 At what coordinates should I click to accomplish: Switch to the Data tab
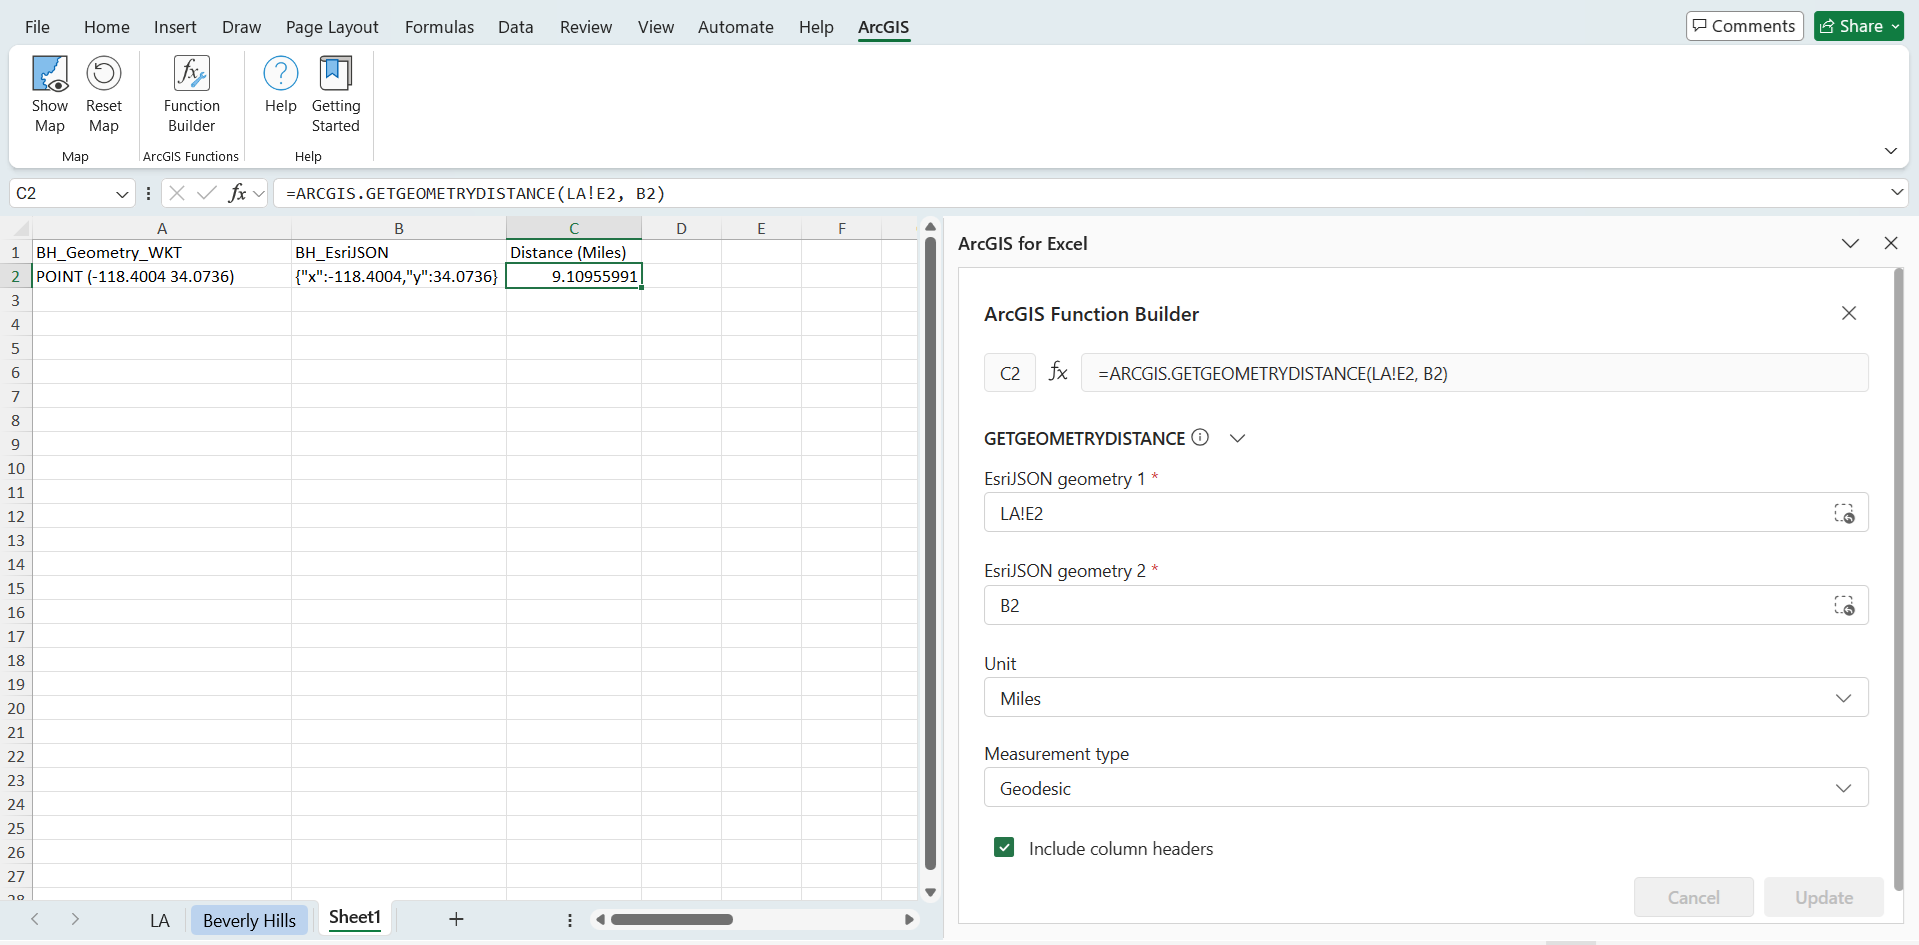tap(515, 27)
